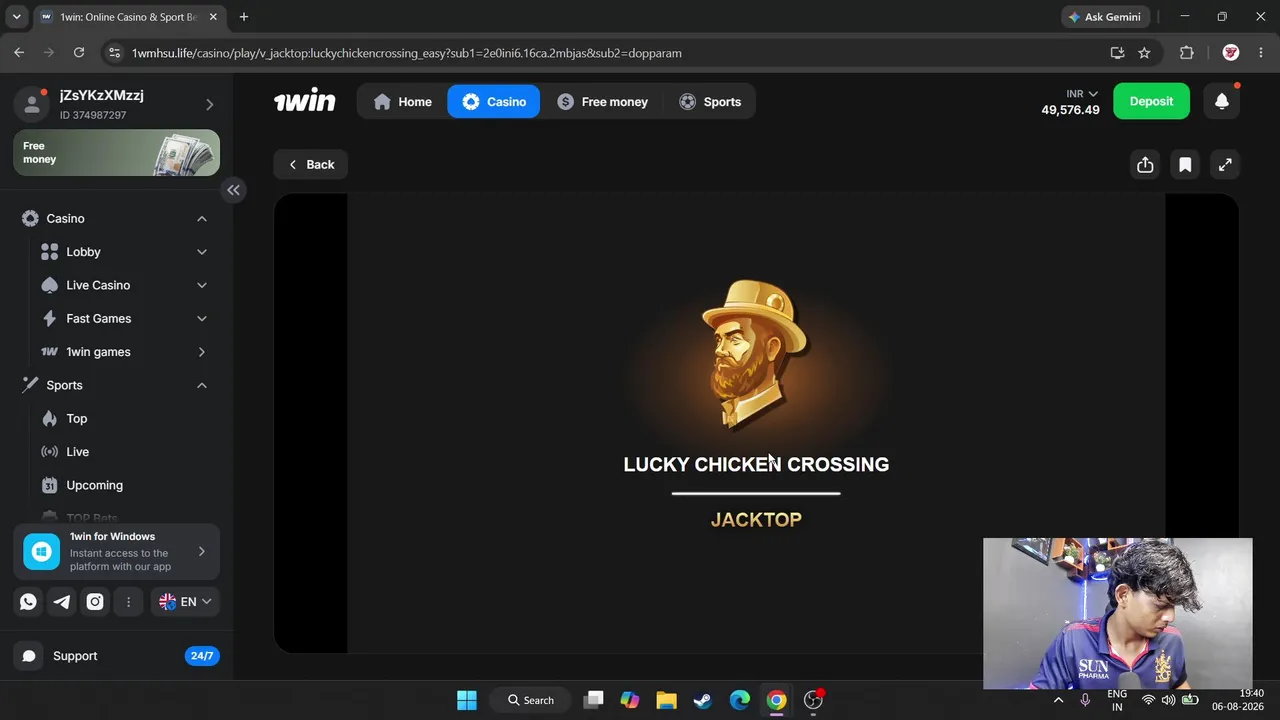The height and width of the screenshot is (720, 1280).
Task: Select the Casino nav tab
Action: click(x=494, y=101)
